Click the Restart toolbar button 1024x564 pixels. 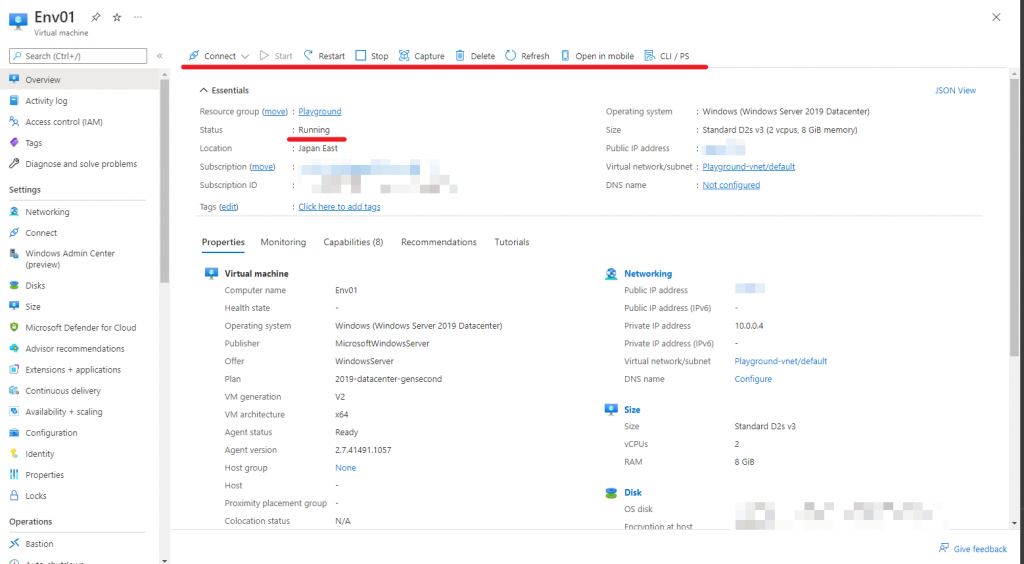click(x=324, y=56)
